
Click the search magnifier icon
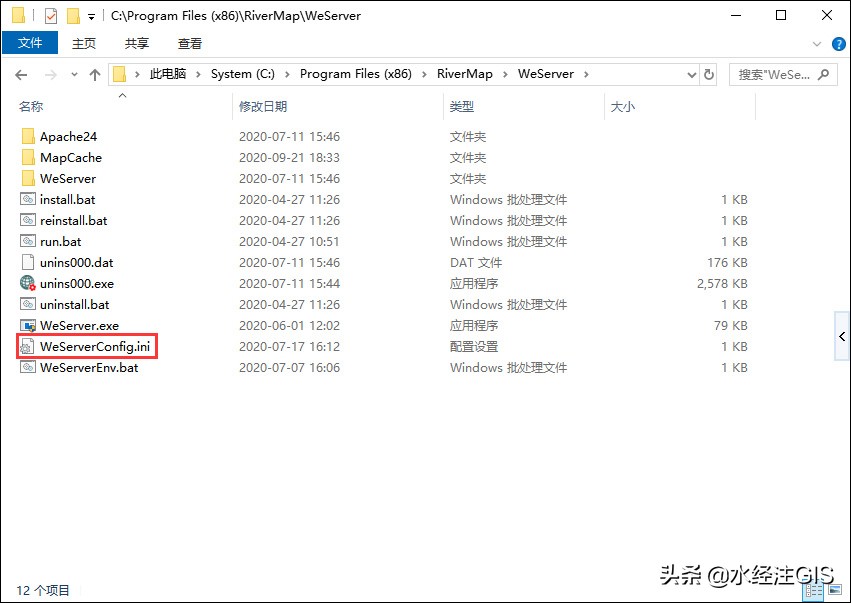[x=824, y=74]
